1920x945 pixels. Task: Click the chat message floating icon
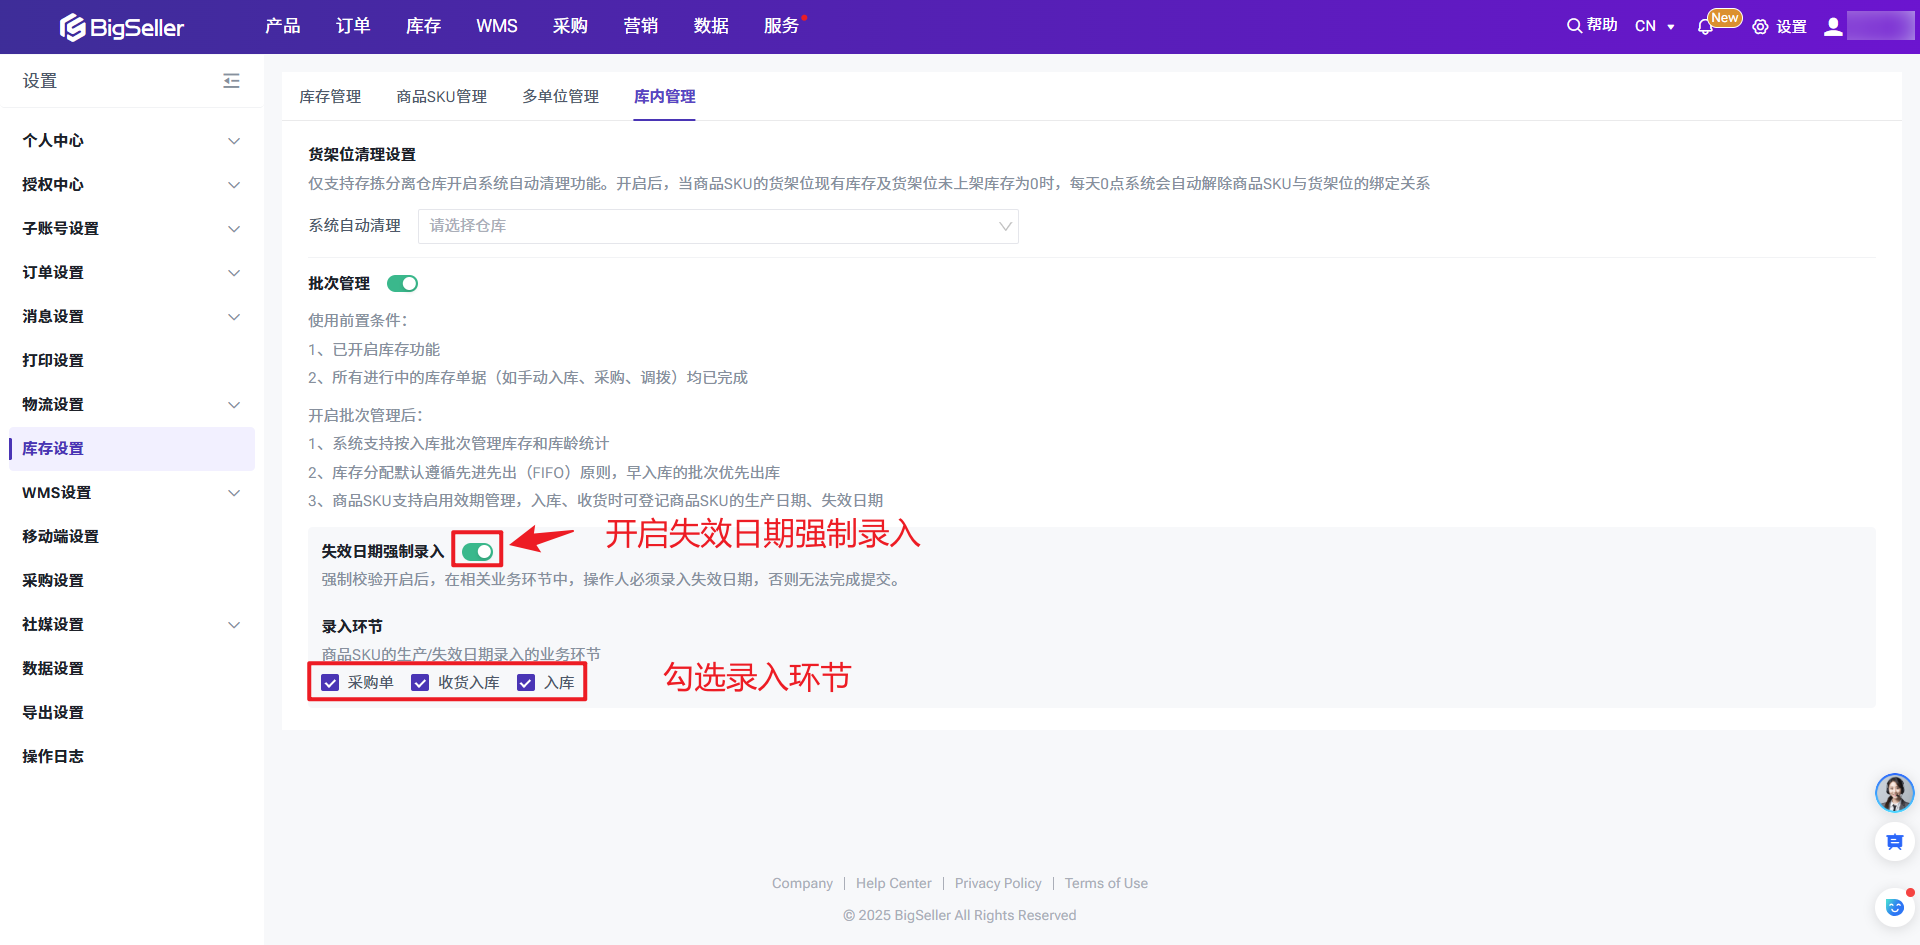pos(1894,842)
